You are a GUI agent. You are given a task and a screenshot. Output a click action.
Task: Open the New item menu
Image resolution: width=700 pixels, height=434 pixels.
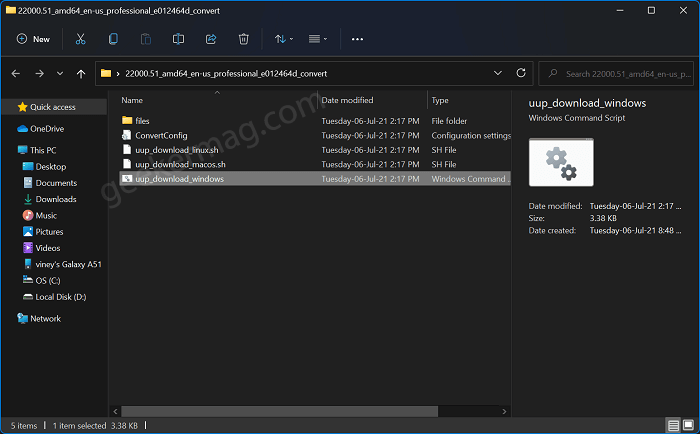click(33, 39)
